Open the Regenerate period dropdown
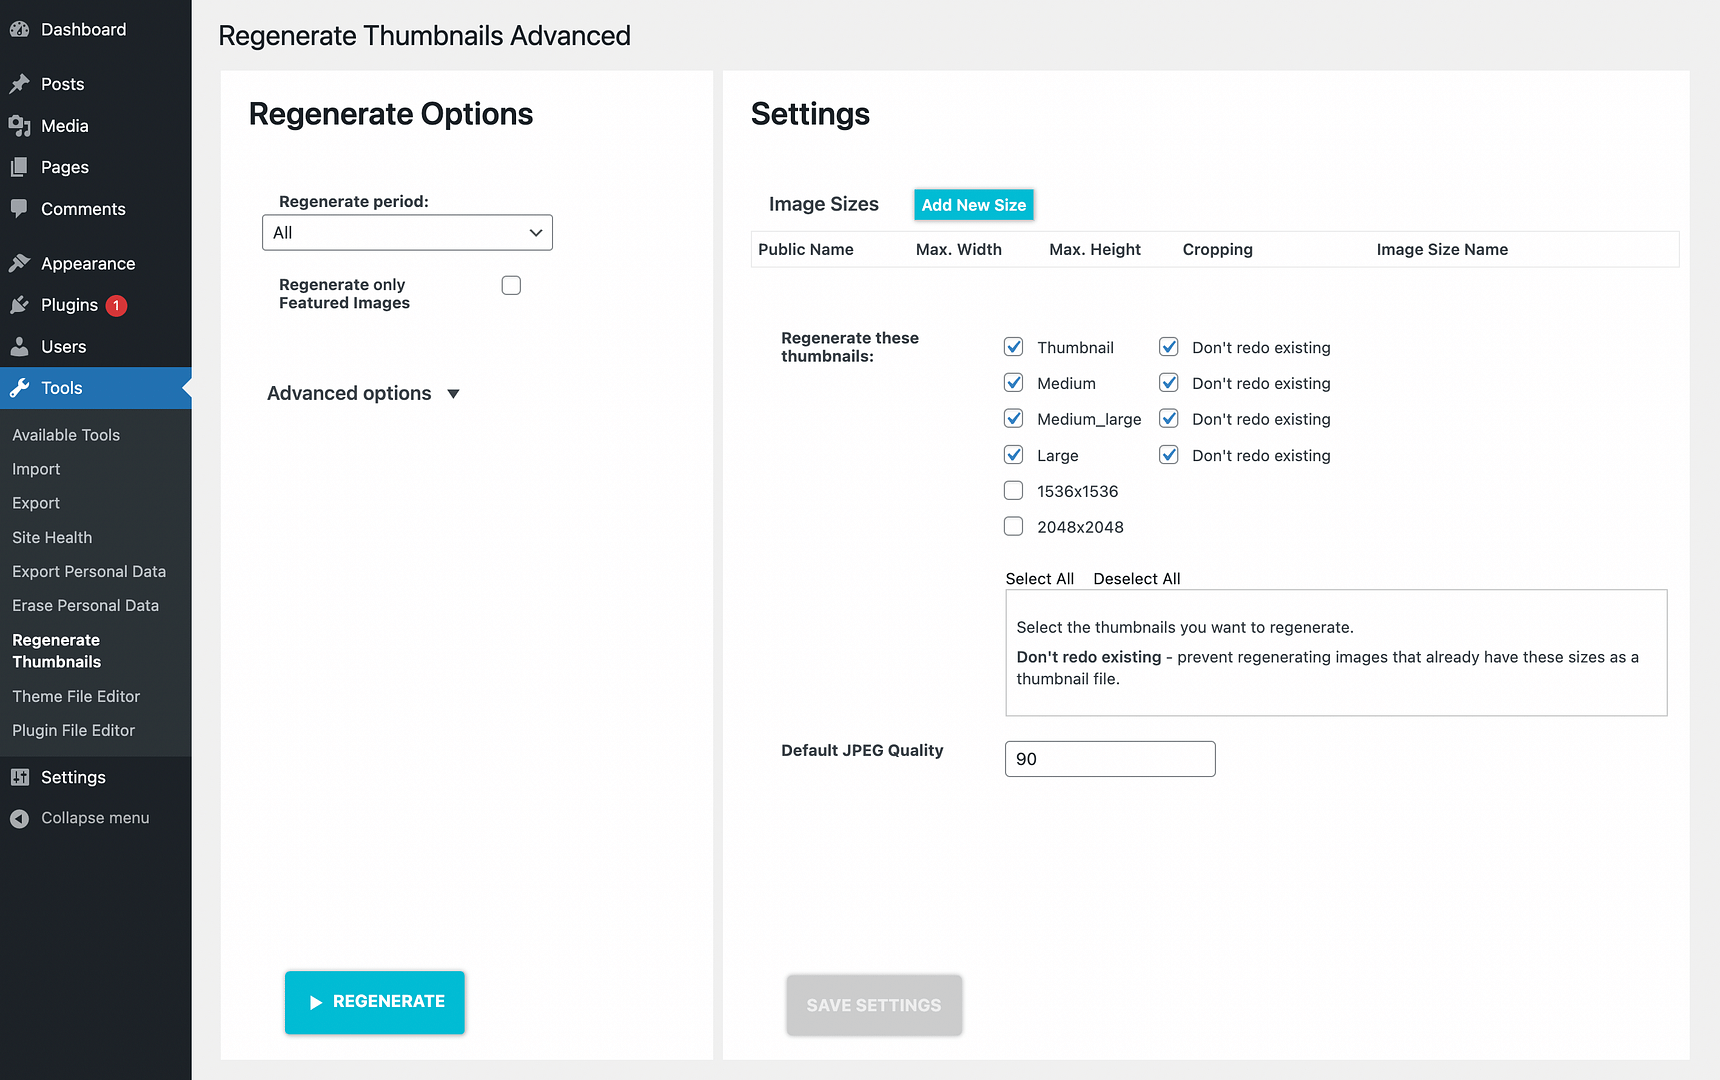The image size is (1720, 1080). click(407, 233)
